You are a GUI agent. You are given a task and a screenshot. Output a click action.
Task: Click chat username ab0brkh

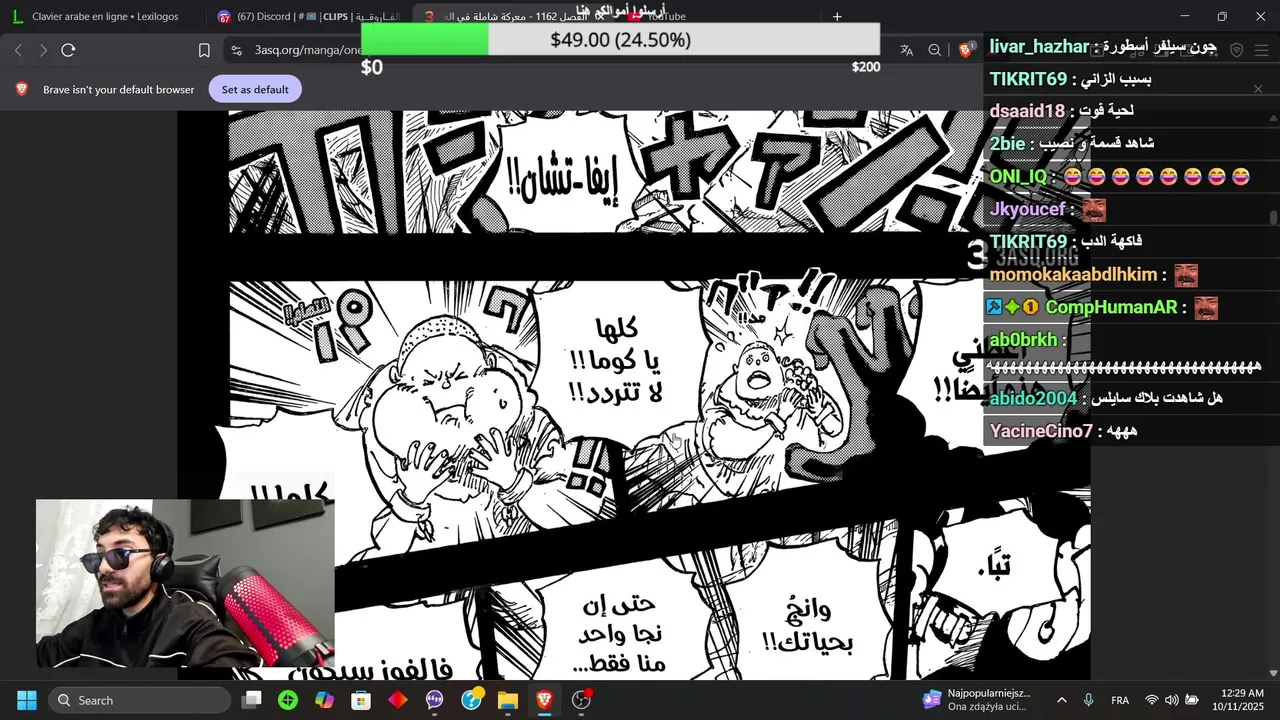click(x=1023, y=340)
